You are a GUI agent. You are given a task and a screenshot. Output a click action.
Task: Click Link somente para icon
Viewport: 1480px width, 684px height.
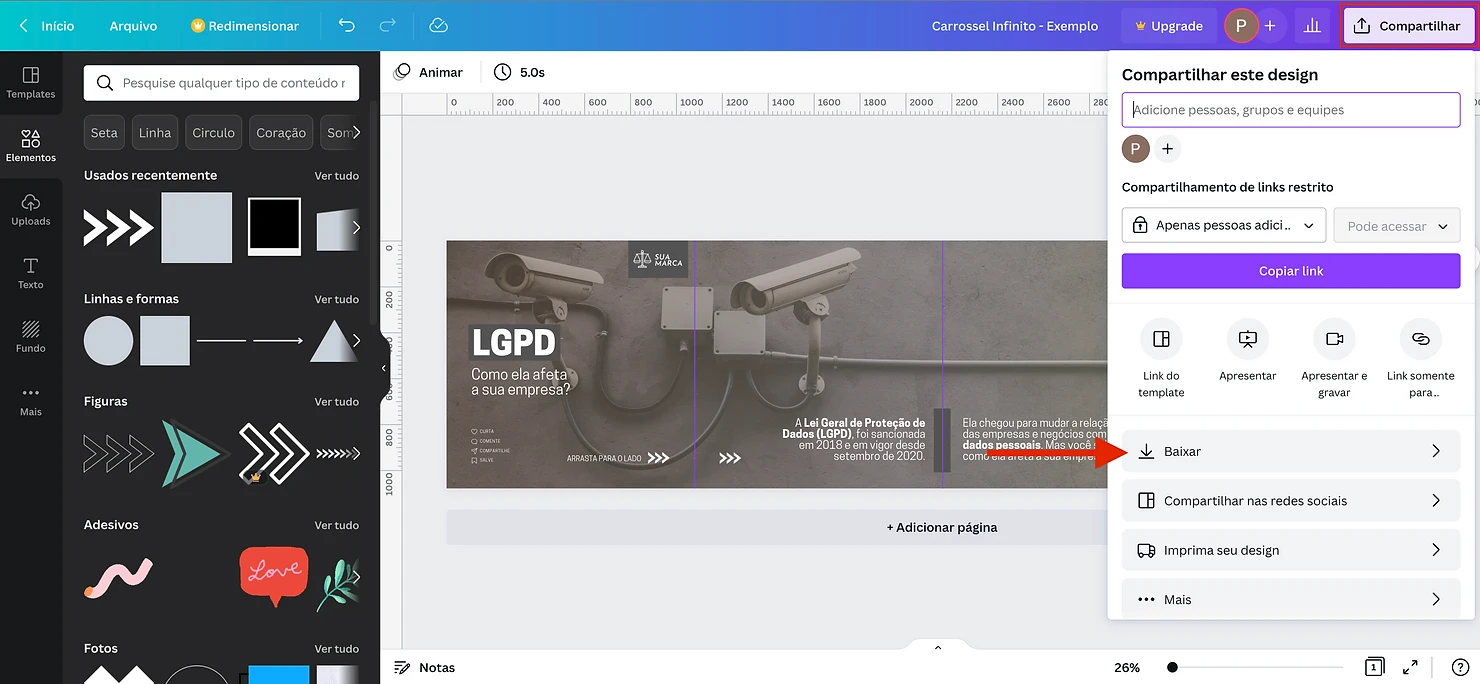point(1420,340)
